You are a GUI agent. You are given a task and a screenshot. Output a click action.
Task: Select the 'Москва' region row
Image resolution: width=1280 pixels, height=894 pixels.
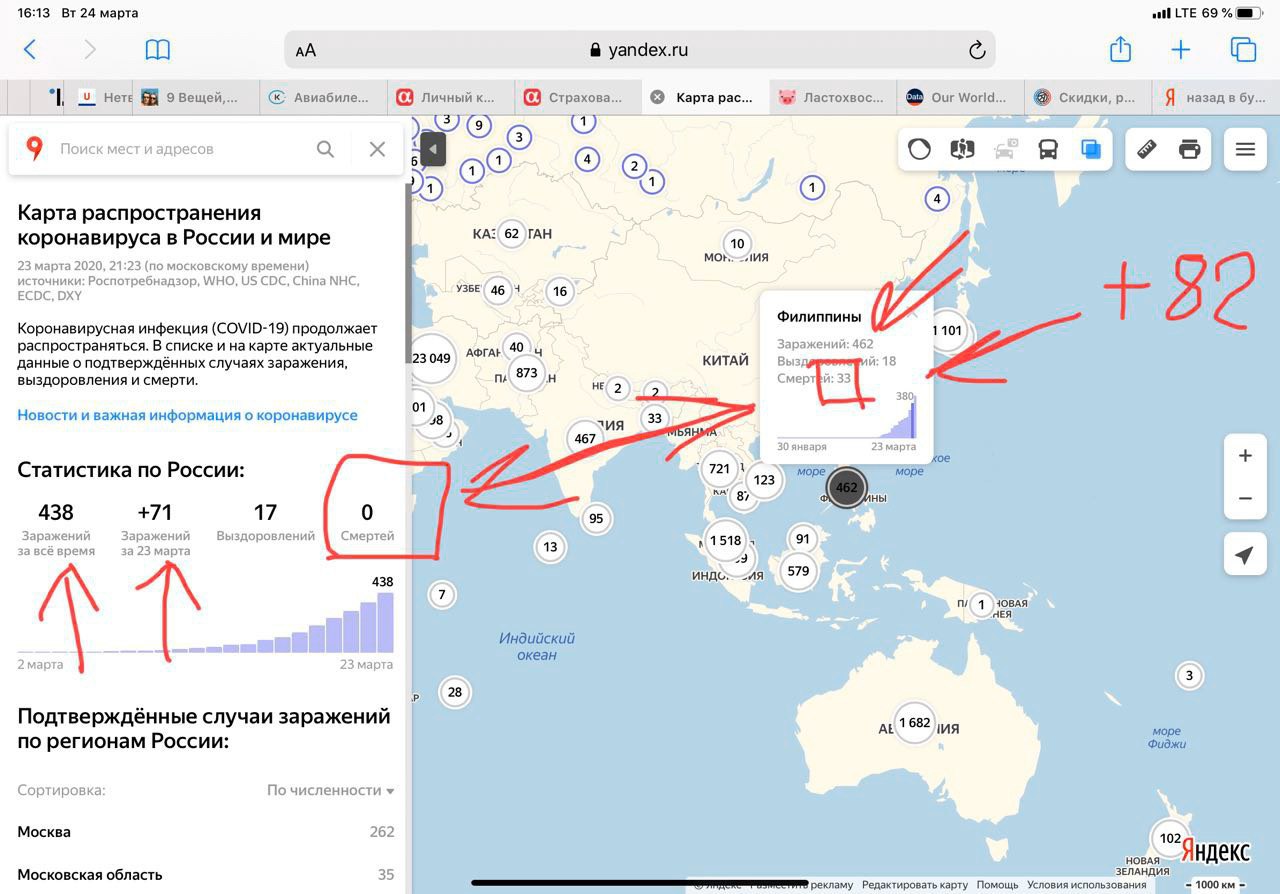(206, 832)
